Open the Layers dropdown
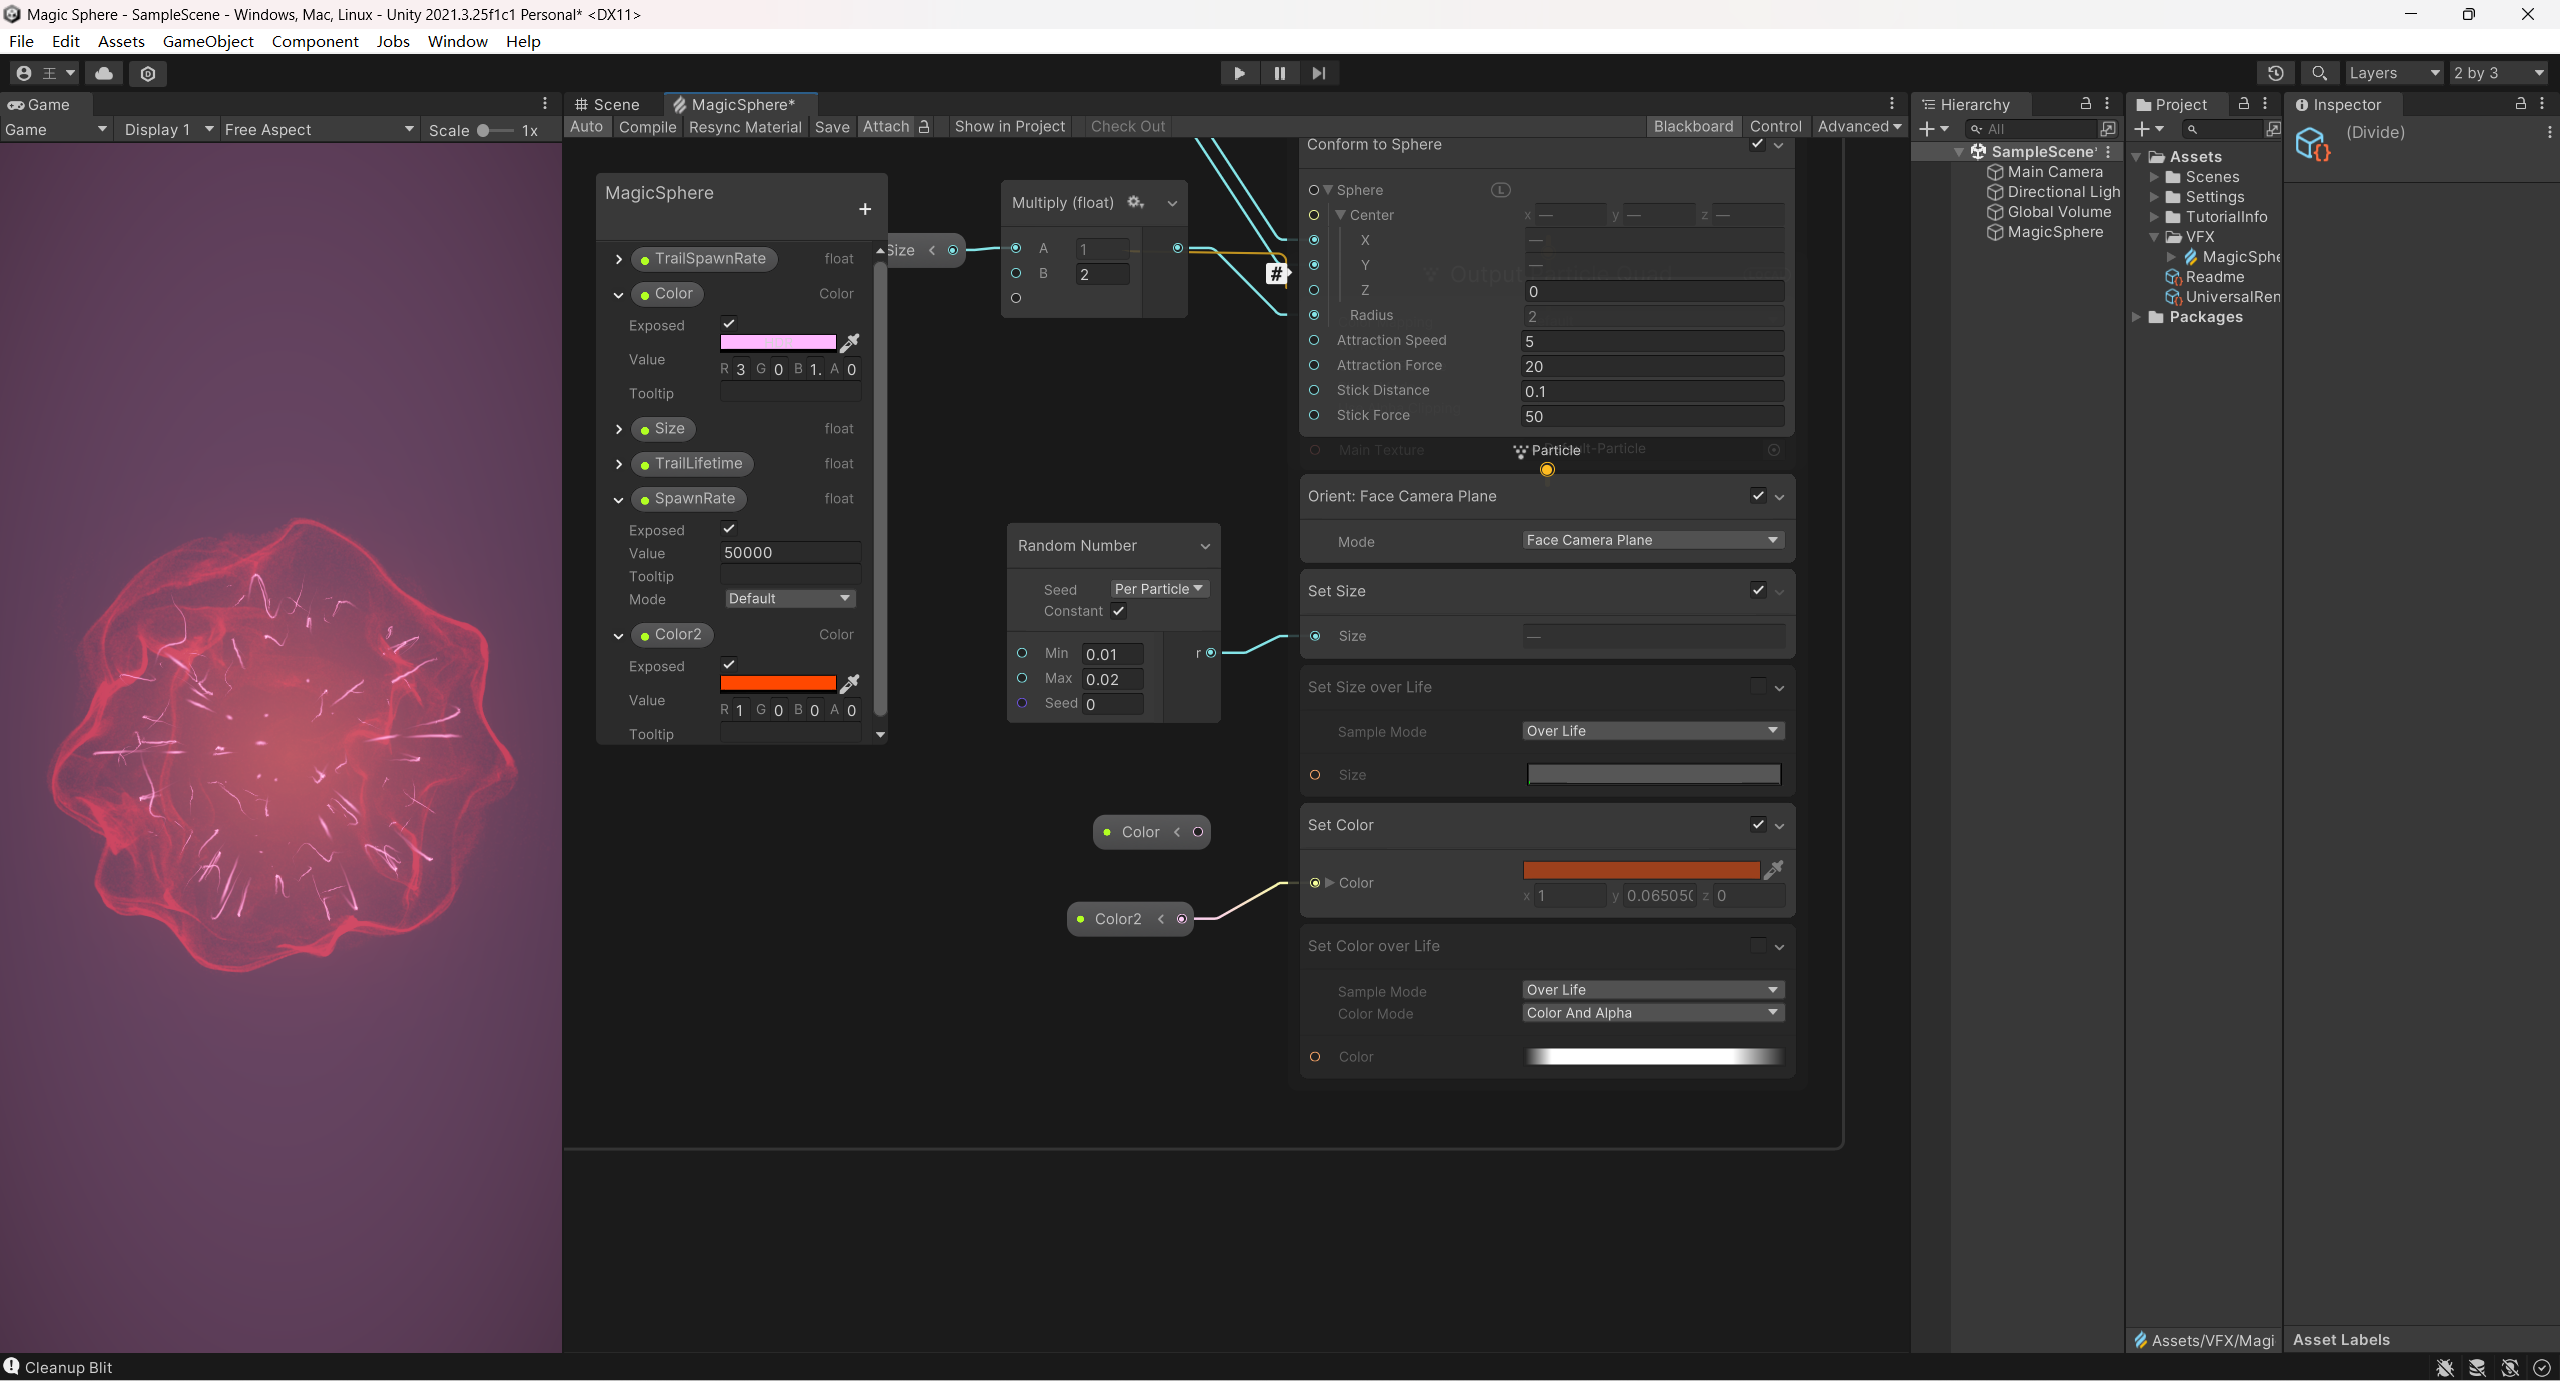This screenshot has width=2560, height=1381. tap(2393, 73)
